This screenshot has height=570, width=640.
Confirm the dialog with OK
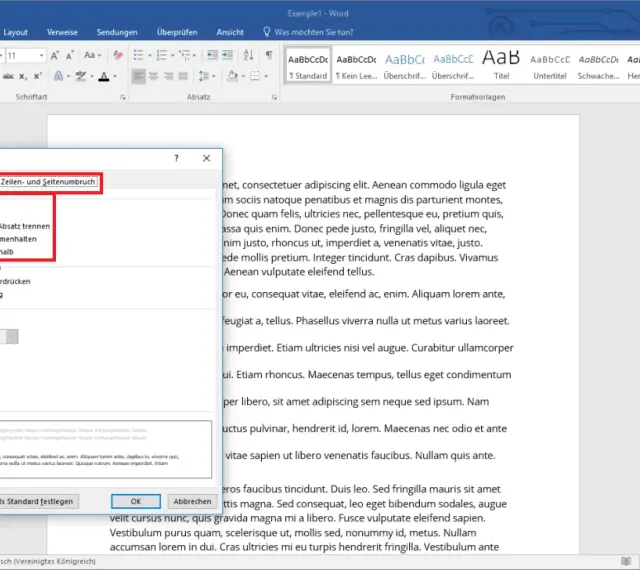(136, 501)
